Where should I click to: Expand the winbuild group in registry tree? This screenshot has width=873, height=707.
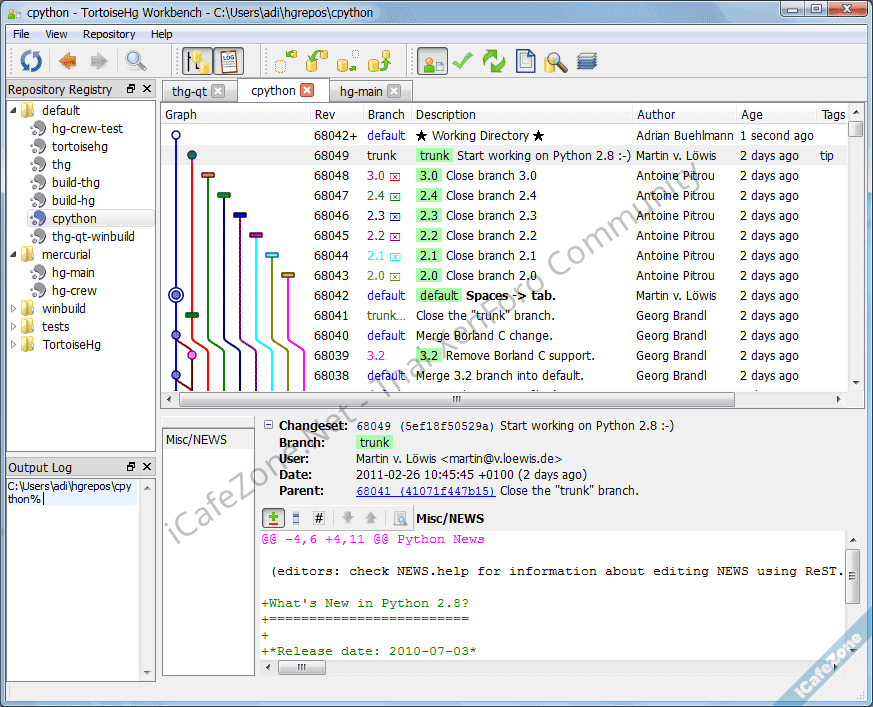tap(14, 309)
